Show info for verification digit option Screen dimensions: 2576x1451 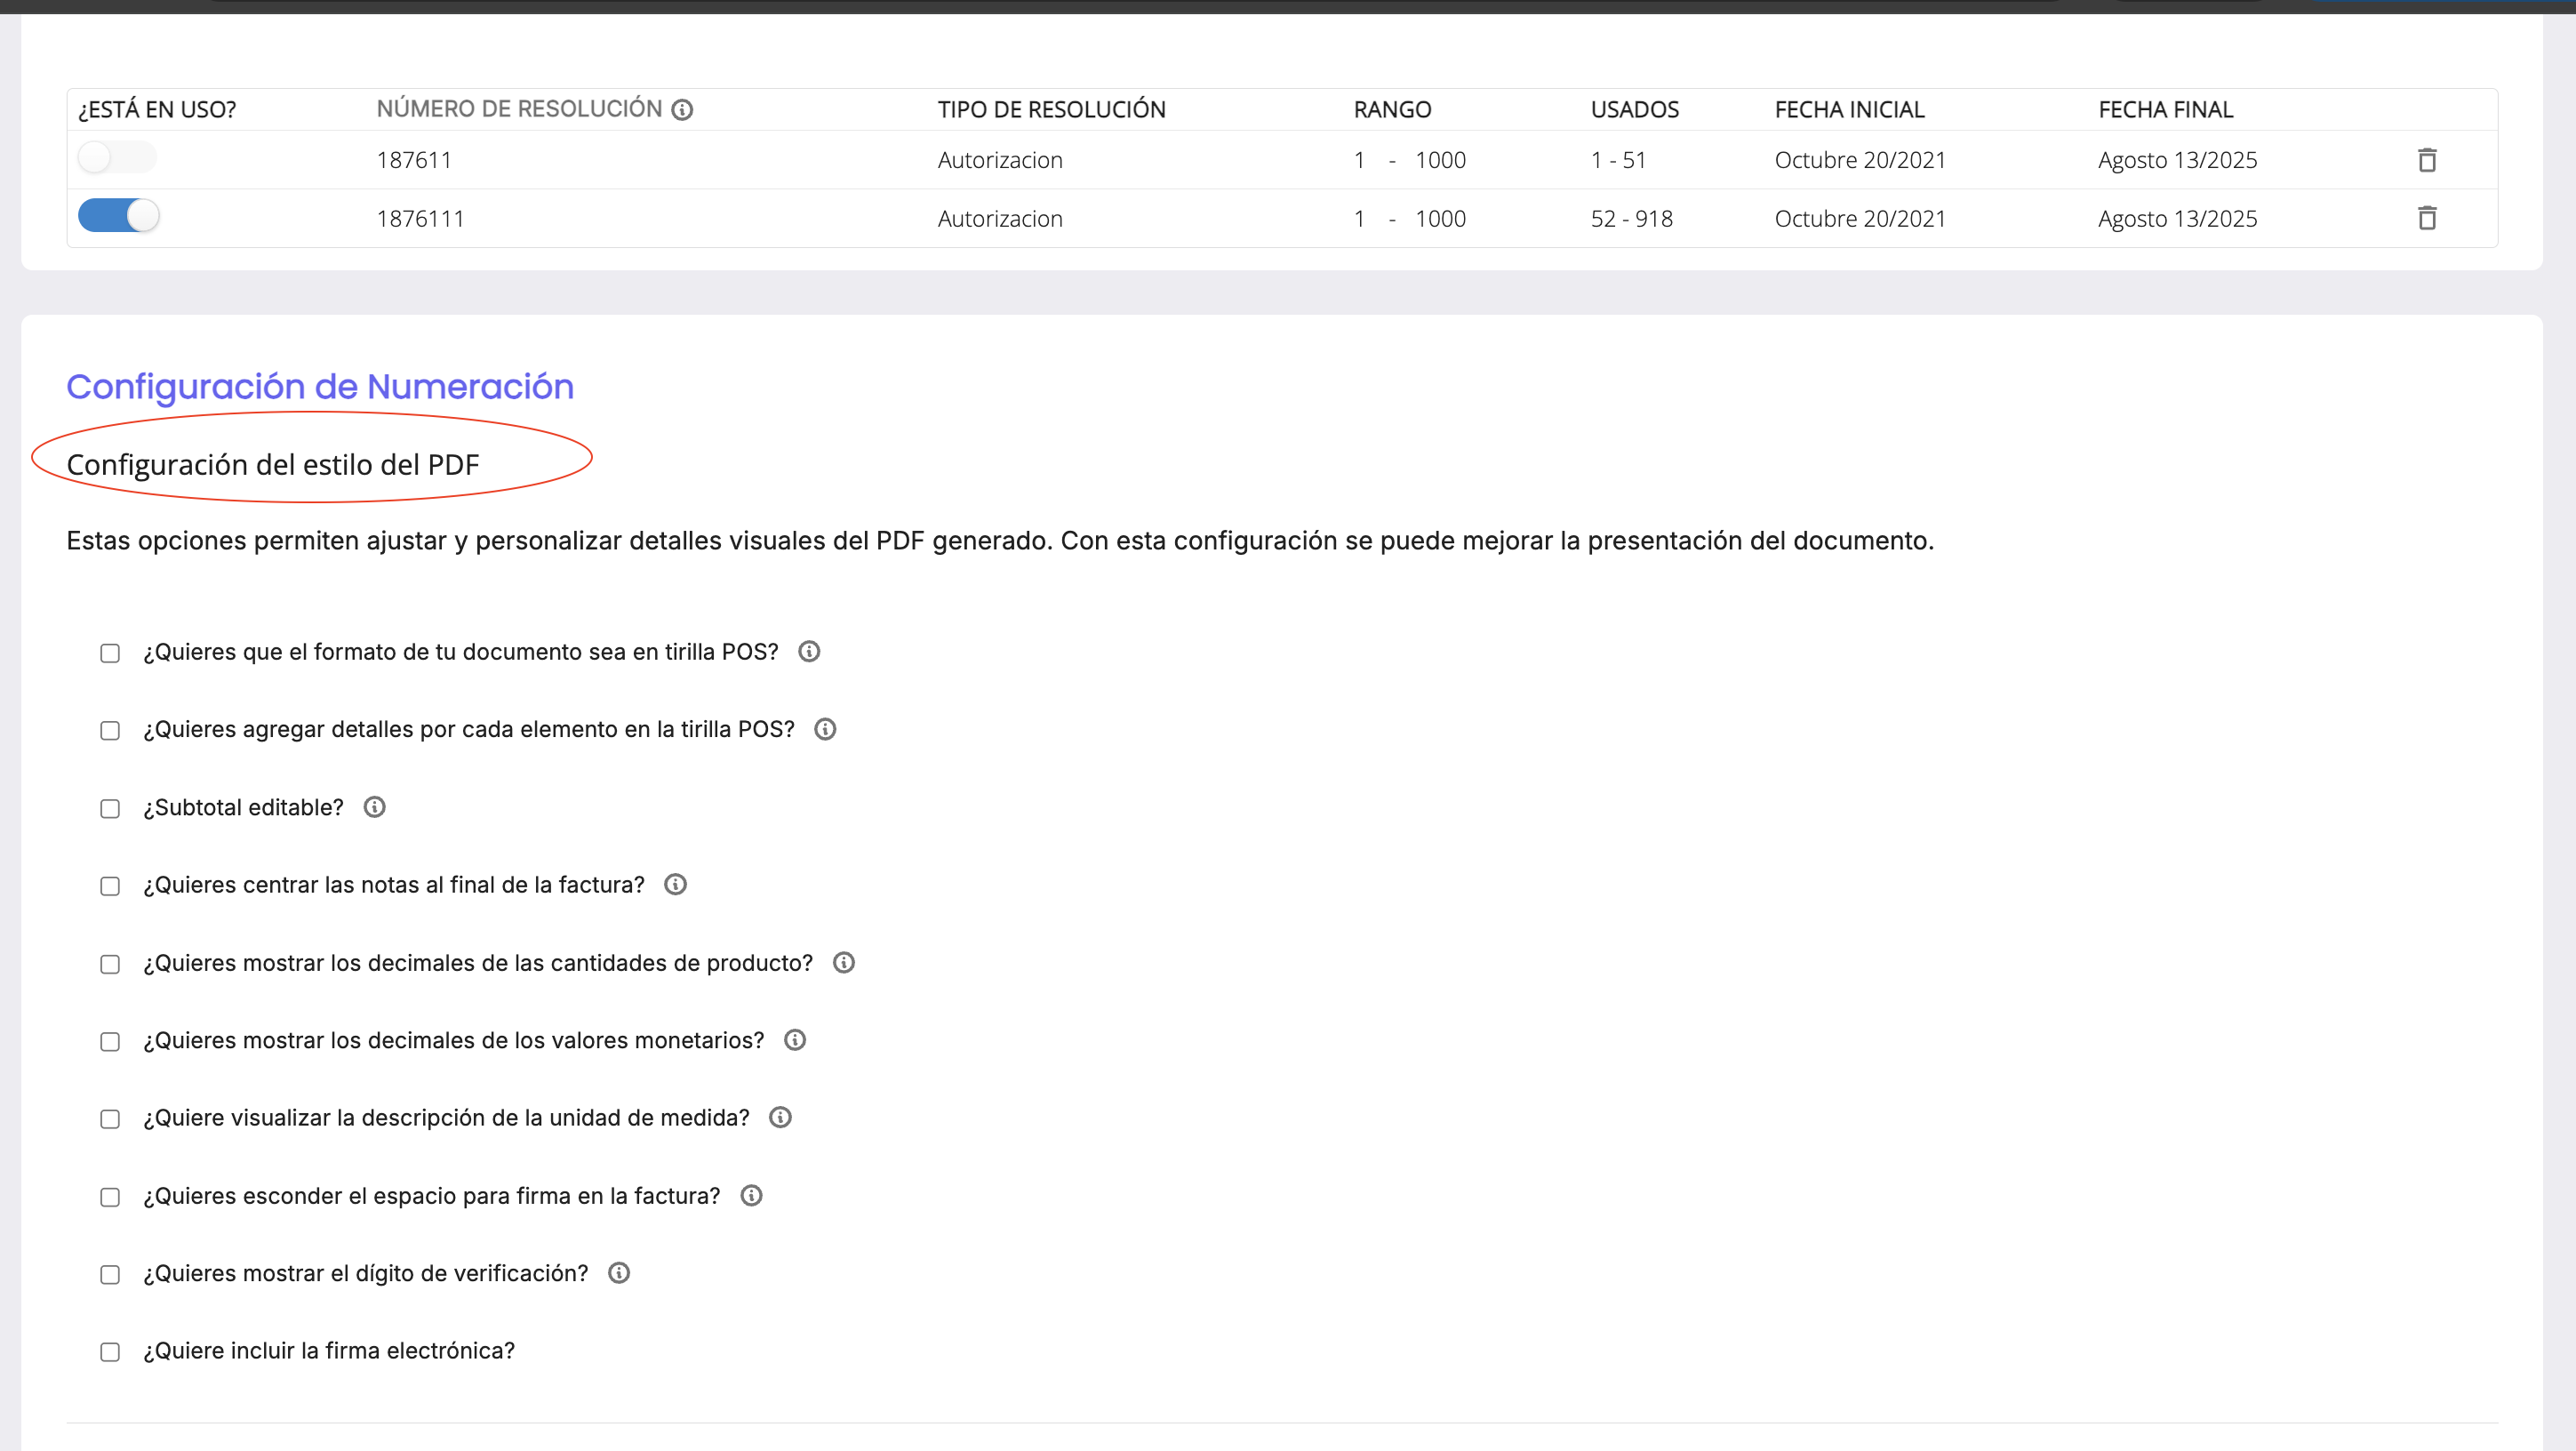pyautogui.click(x=619, y=1273)
